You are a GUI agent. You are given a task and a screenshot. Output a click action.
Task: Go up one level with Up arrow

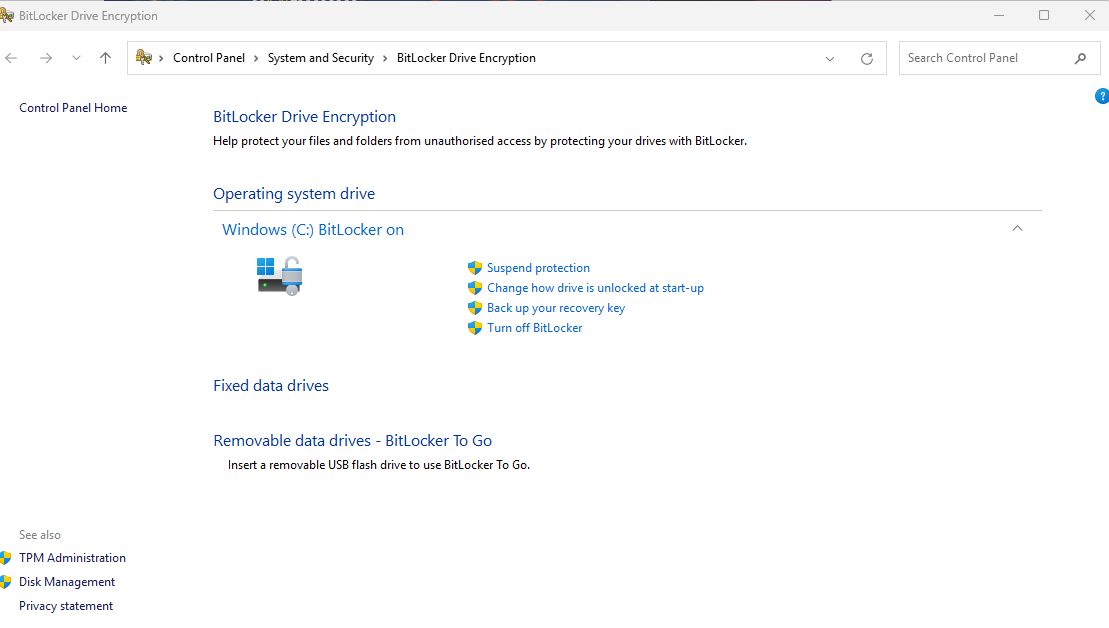(105, 58)
